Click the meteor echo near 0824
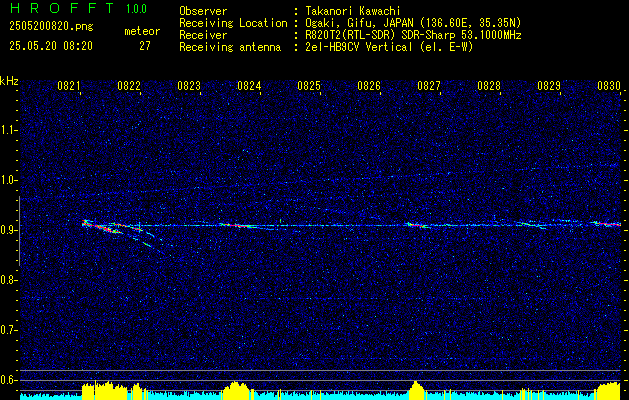The height and width of the screenshot is (400, 629). [x=237, y=226]
